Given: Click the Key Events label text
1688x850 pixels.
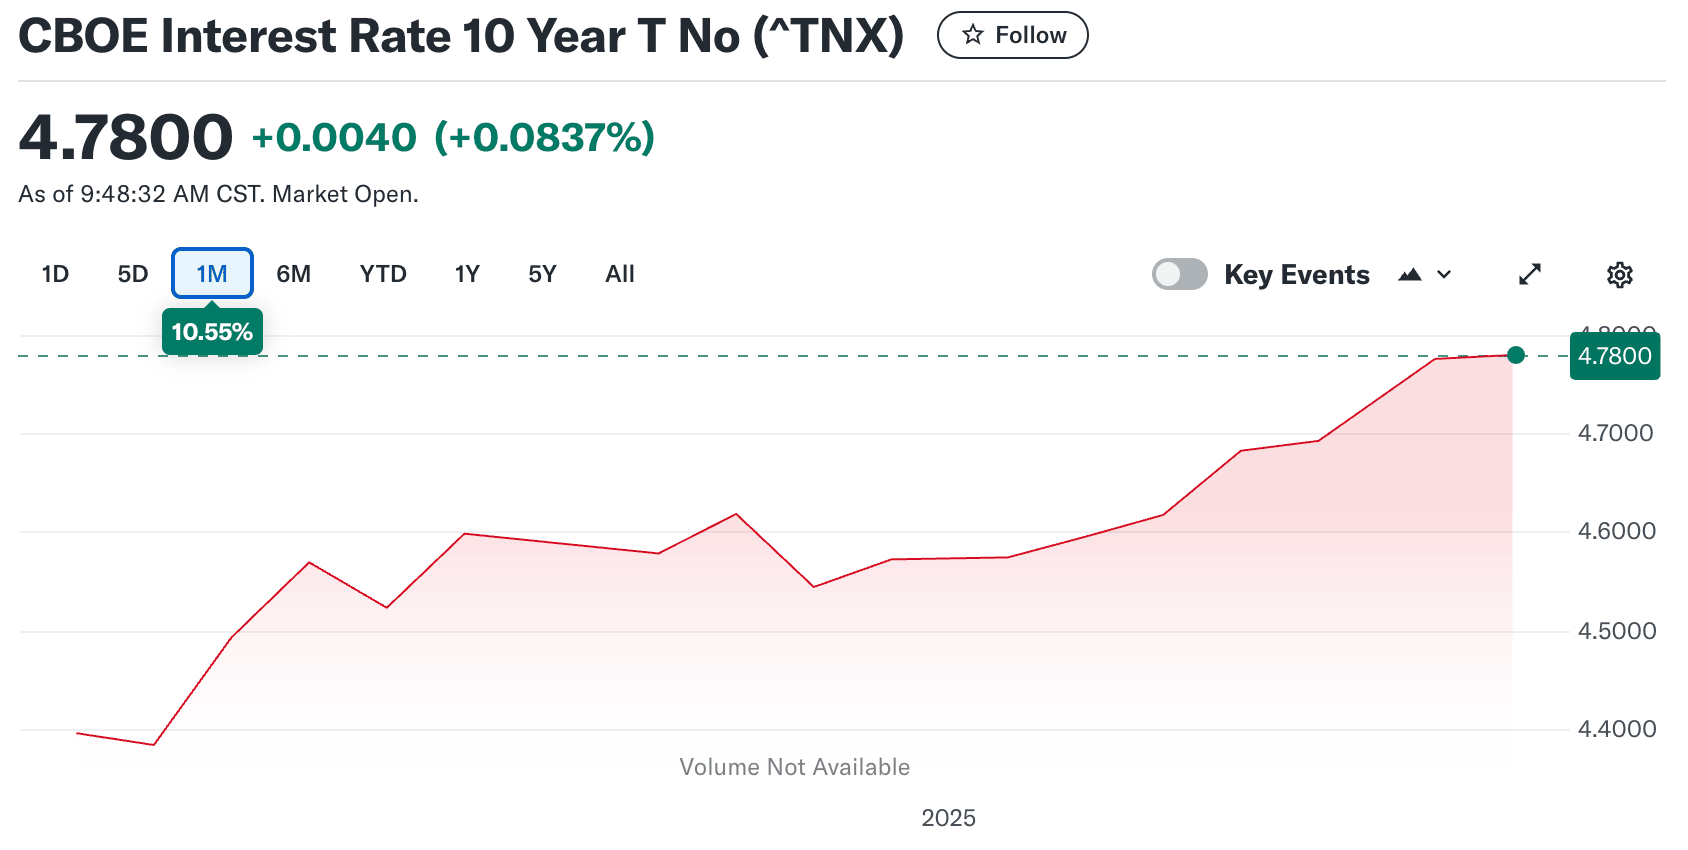Looking at the screenshot, I should click(1297, 275).
